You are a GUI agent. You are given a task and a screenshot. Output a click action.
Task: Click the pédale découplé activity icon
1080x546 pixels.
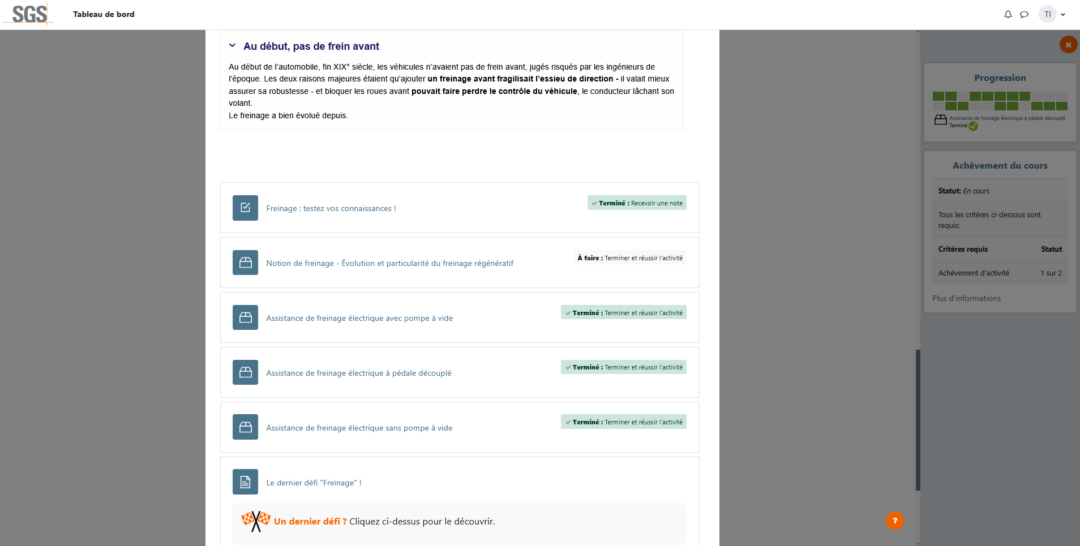tap(245, 373)
